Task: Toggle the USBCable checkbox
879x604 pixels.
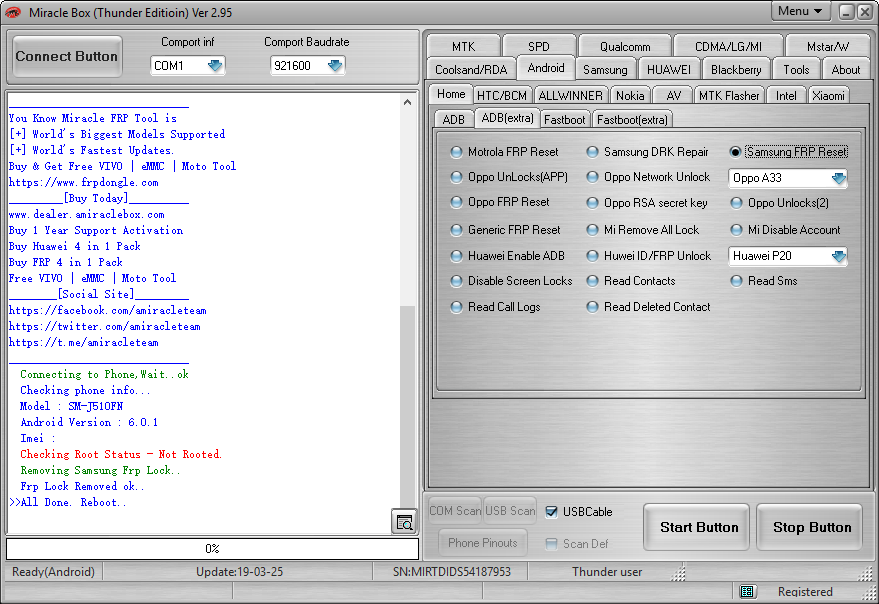Action: [552, 511]
